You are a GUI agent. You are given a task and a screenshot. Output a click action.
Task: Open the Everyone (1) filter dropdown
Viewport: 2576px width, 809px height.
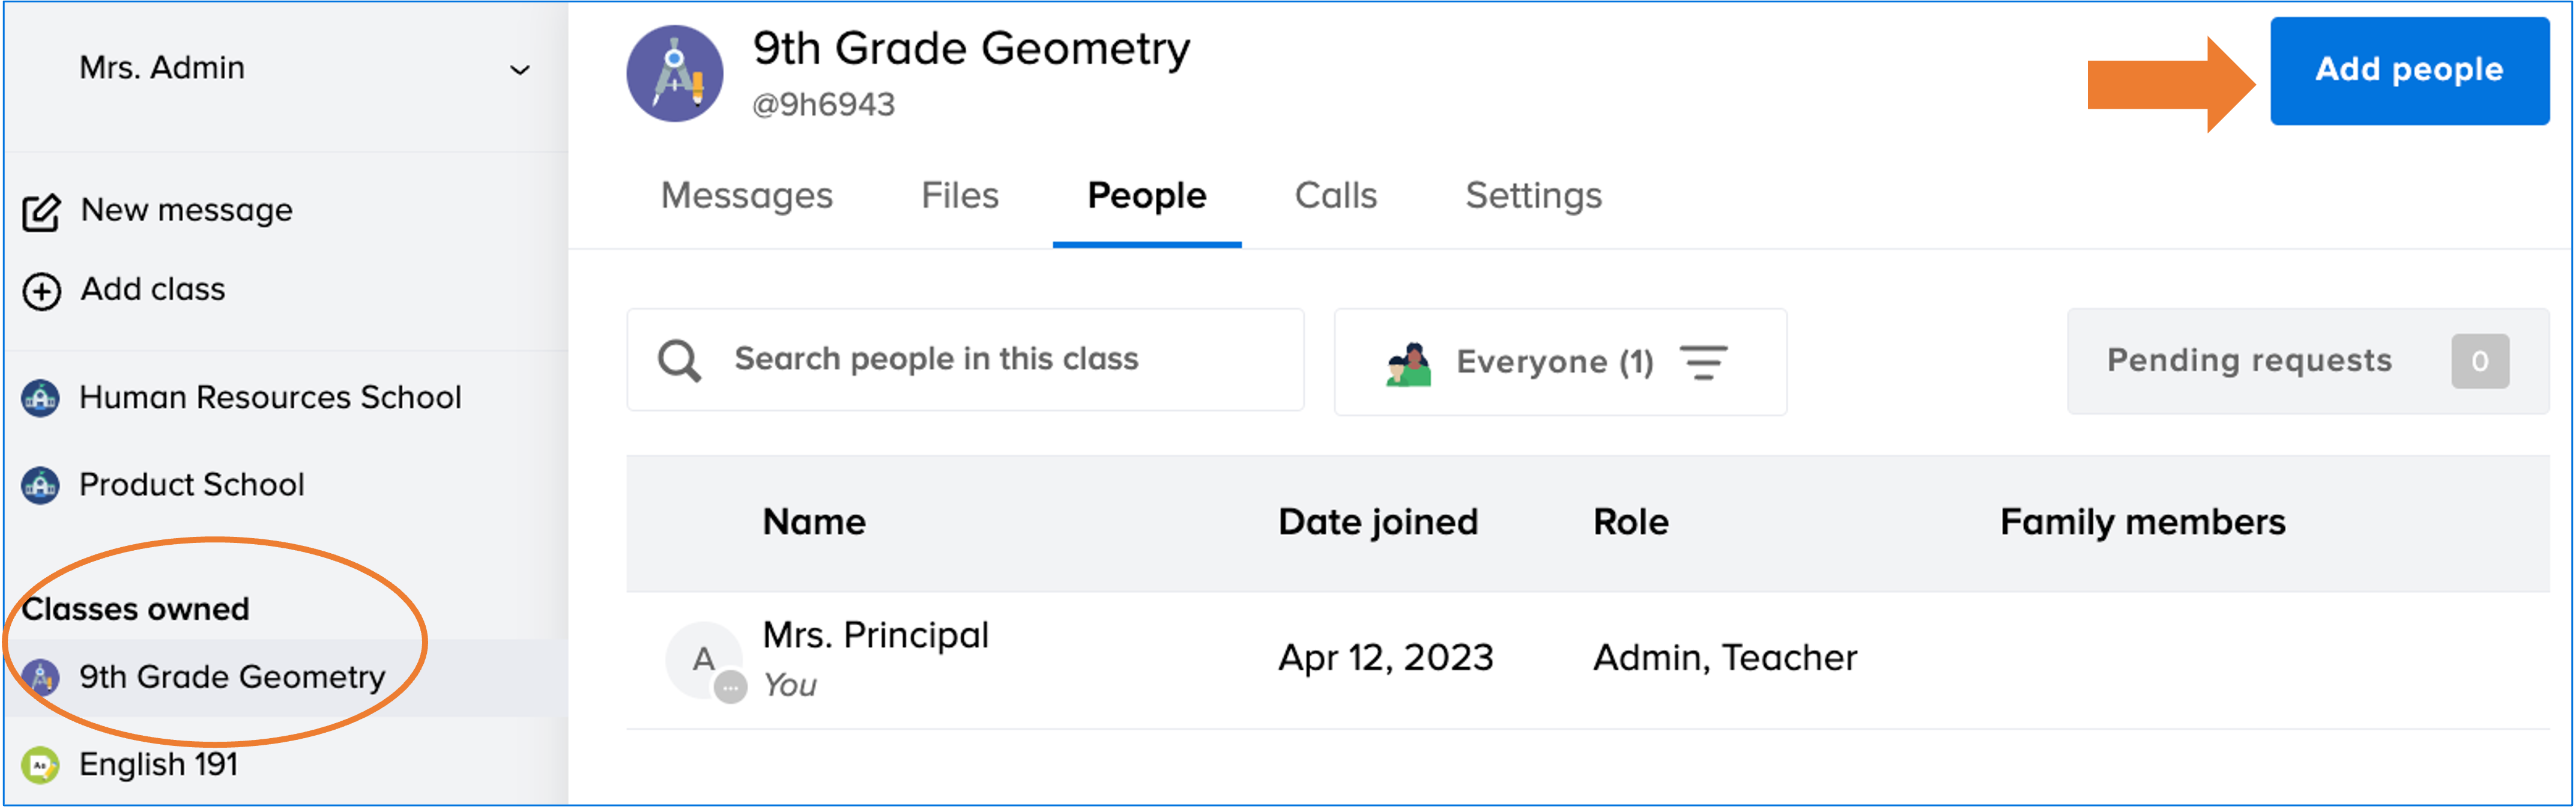click(x=1555, y=362)
